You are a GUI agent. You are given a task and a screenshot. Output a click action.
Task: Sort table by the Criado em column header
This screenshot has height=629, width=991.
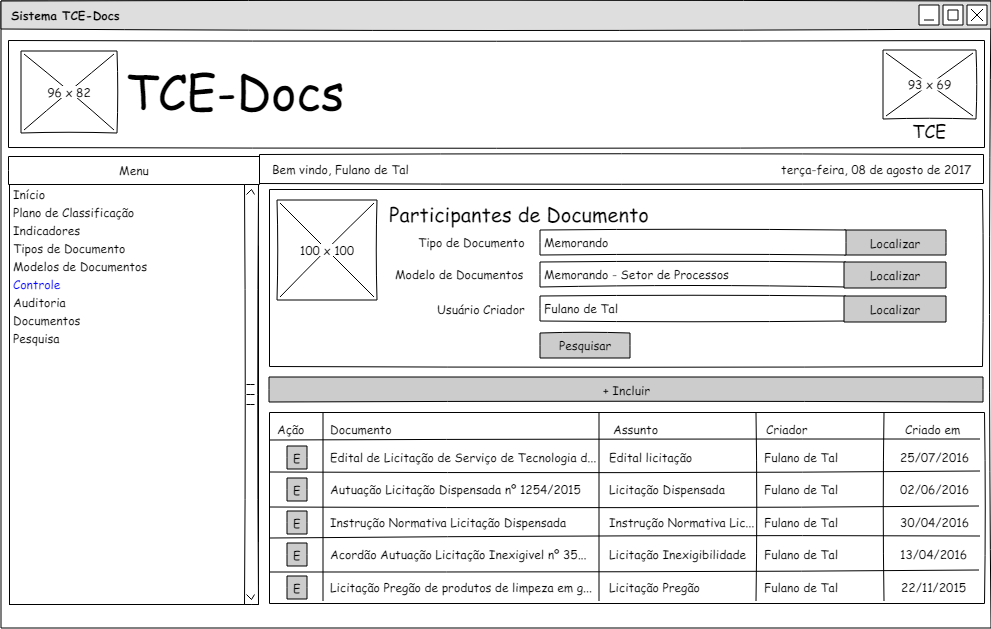932,430
